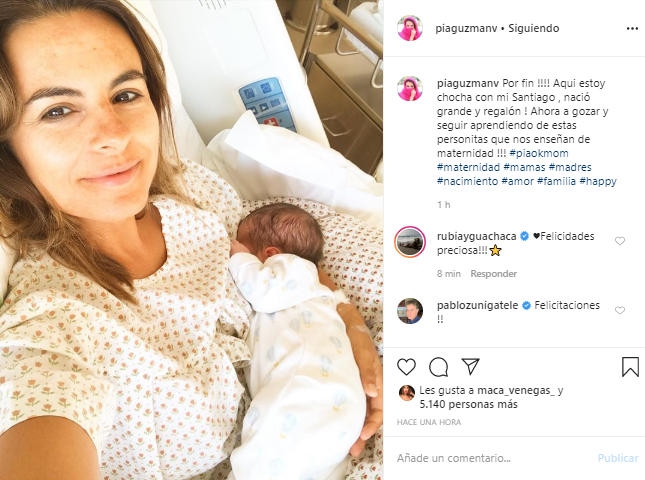Open pablozunigatele's profile avatar
This screenshot has width=645, height=480.
coord(410,311)
